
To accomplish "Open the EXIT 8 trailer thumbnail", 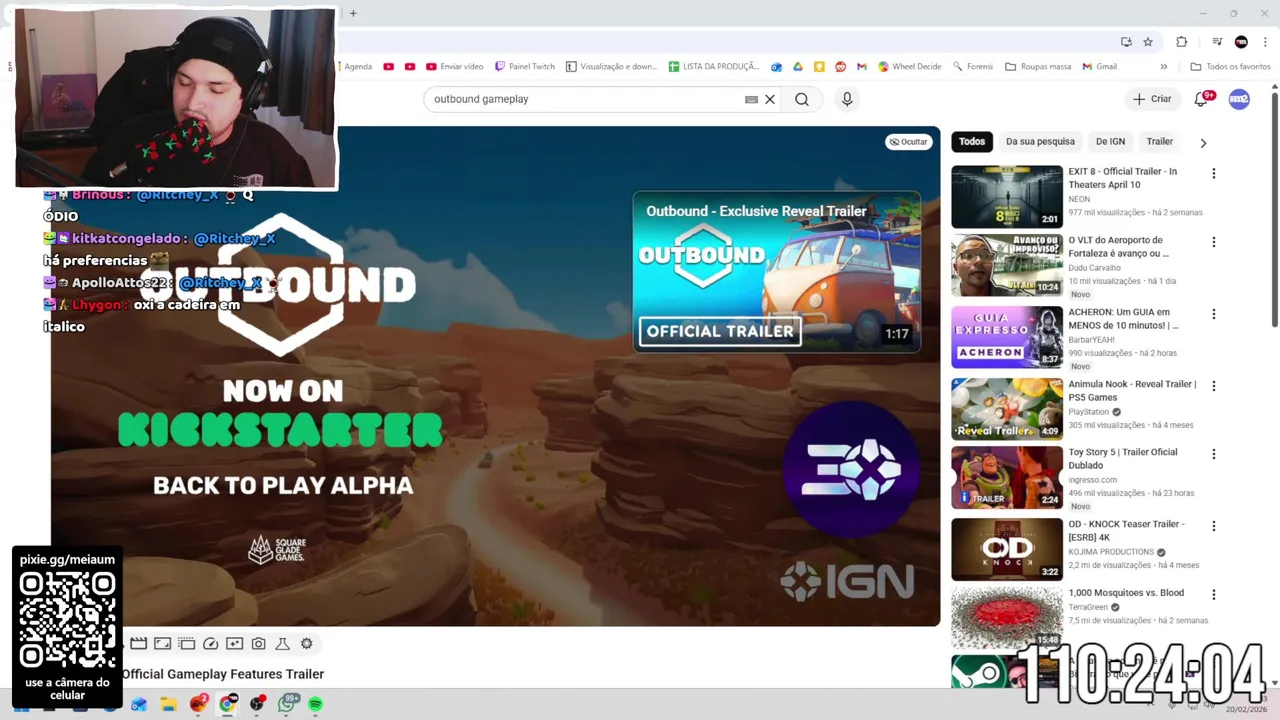I will tap(1007, 197).
